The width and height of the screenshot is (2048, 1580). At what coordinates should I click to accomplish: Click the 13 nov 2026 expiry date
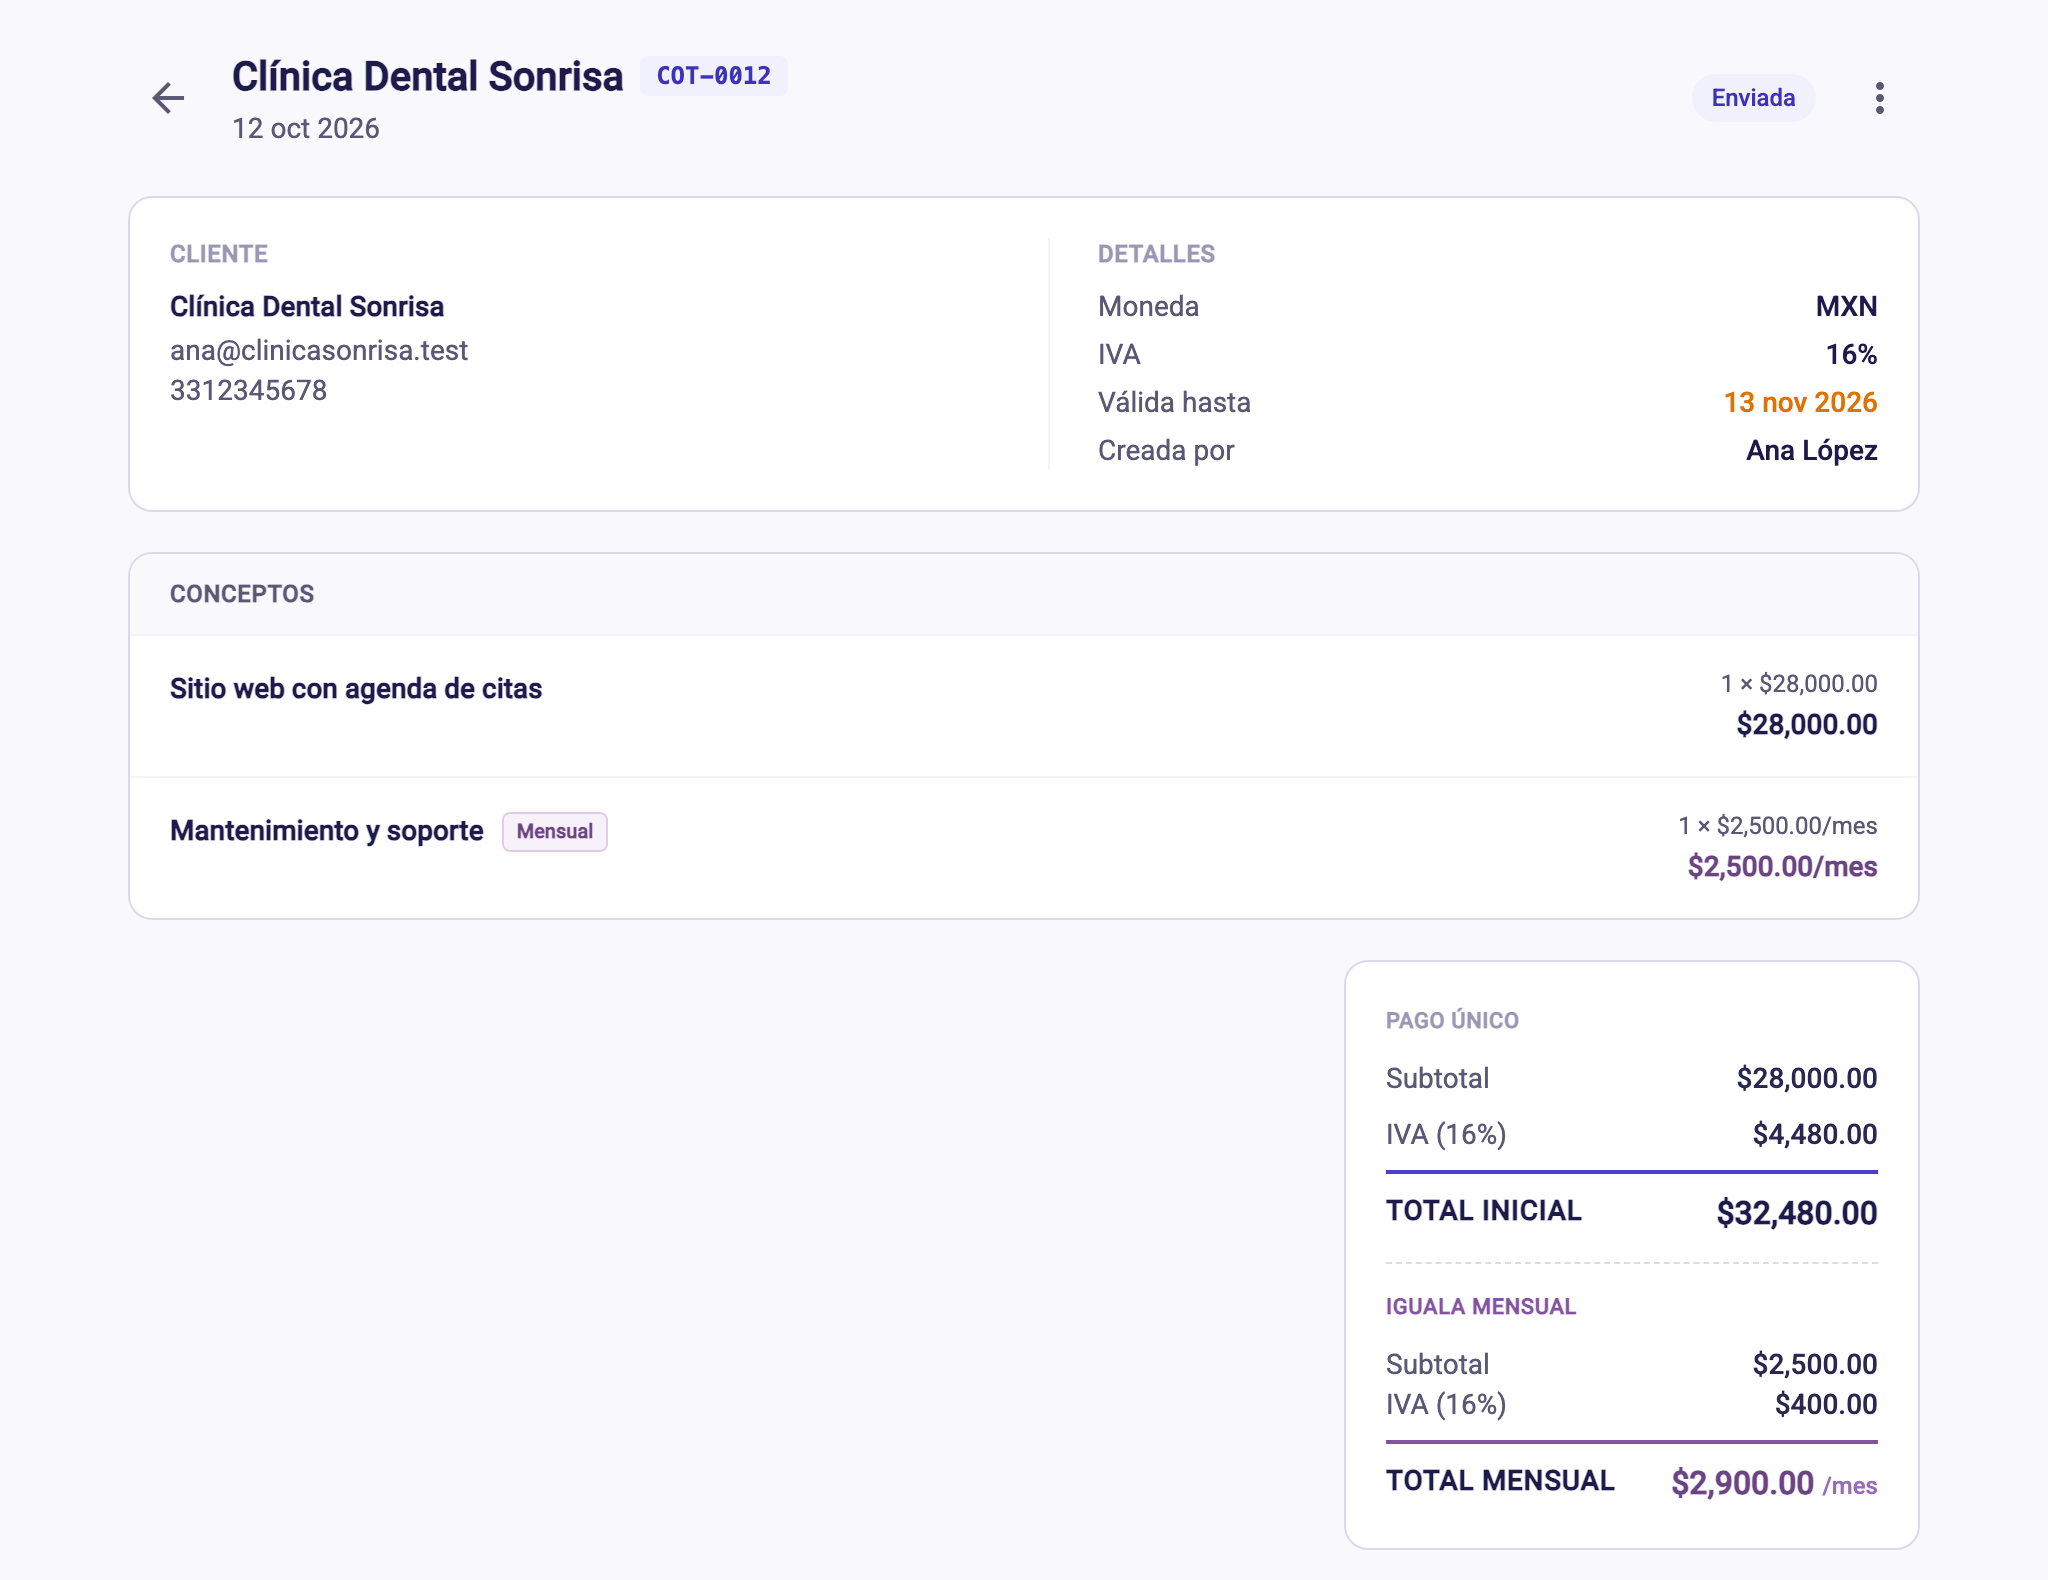[1800, 402]
